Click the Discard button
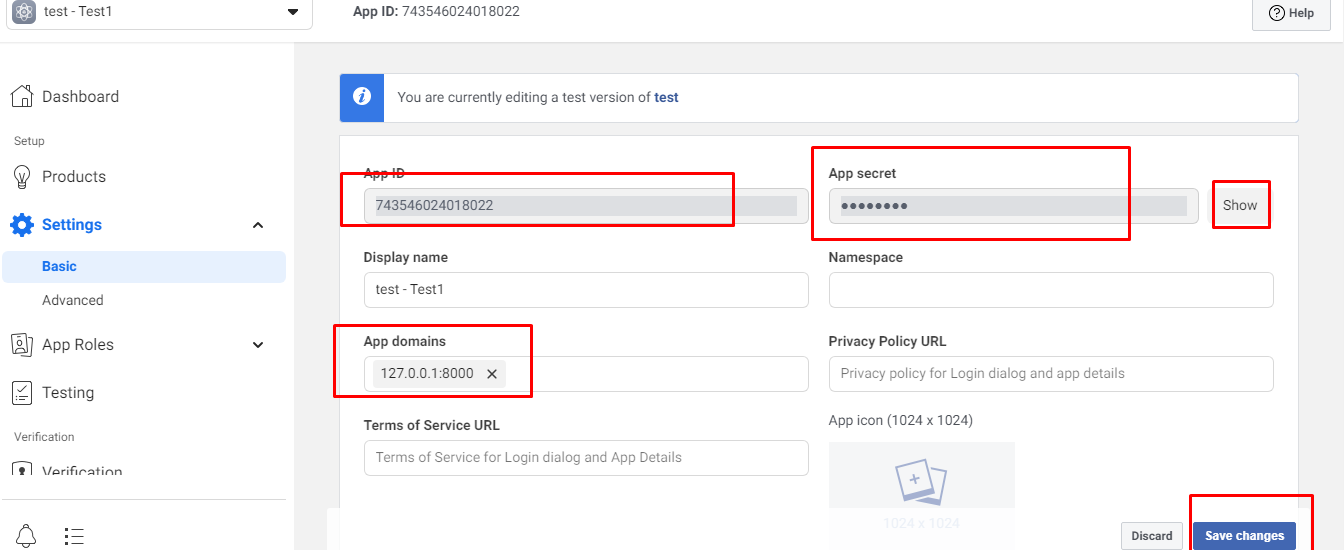 pyautogui.click(x=1152, y=536)
